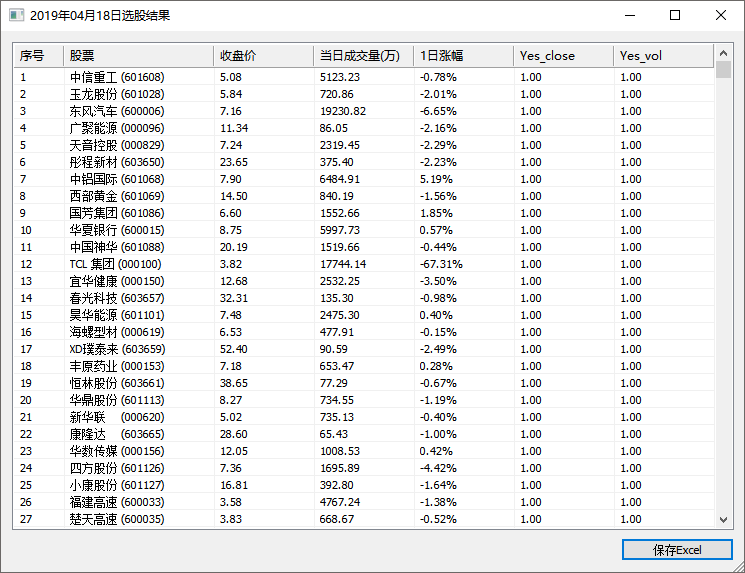Sort by the 1日涨幅 column header
Image resolution: width=745 pixels, height=573 pixels.
(x=462, y=56)
